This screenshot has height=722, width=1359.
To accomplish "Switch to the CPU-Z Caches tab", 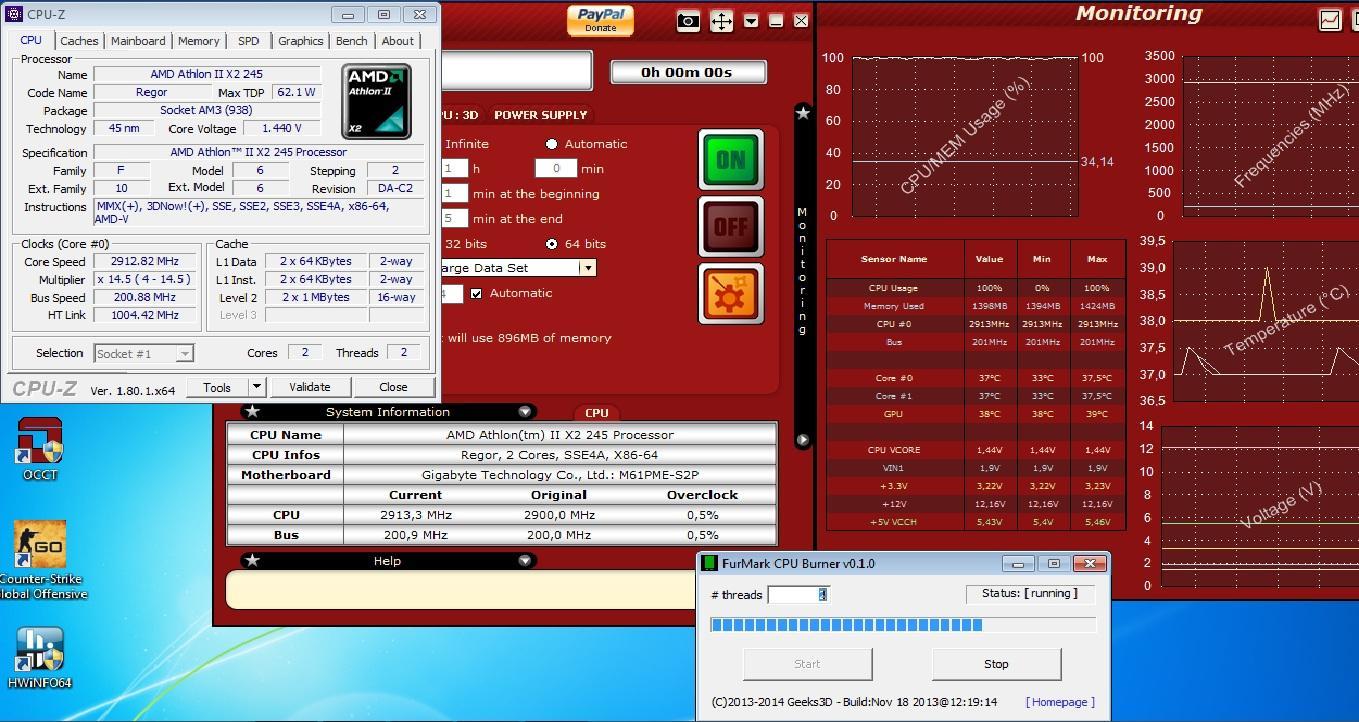I will pyautogui.click(x=79, y=41).
